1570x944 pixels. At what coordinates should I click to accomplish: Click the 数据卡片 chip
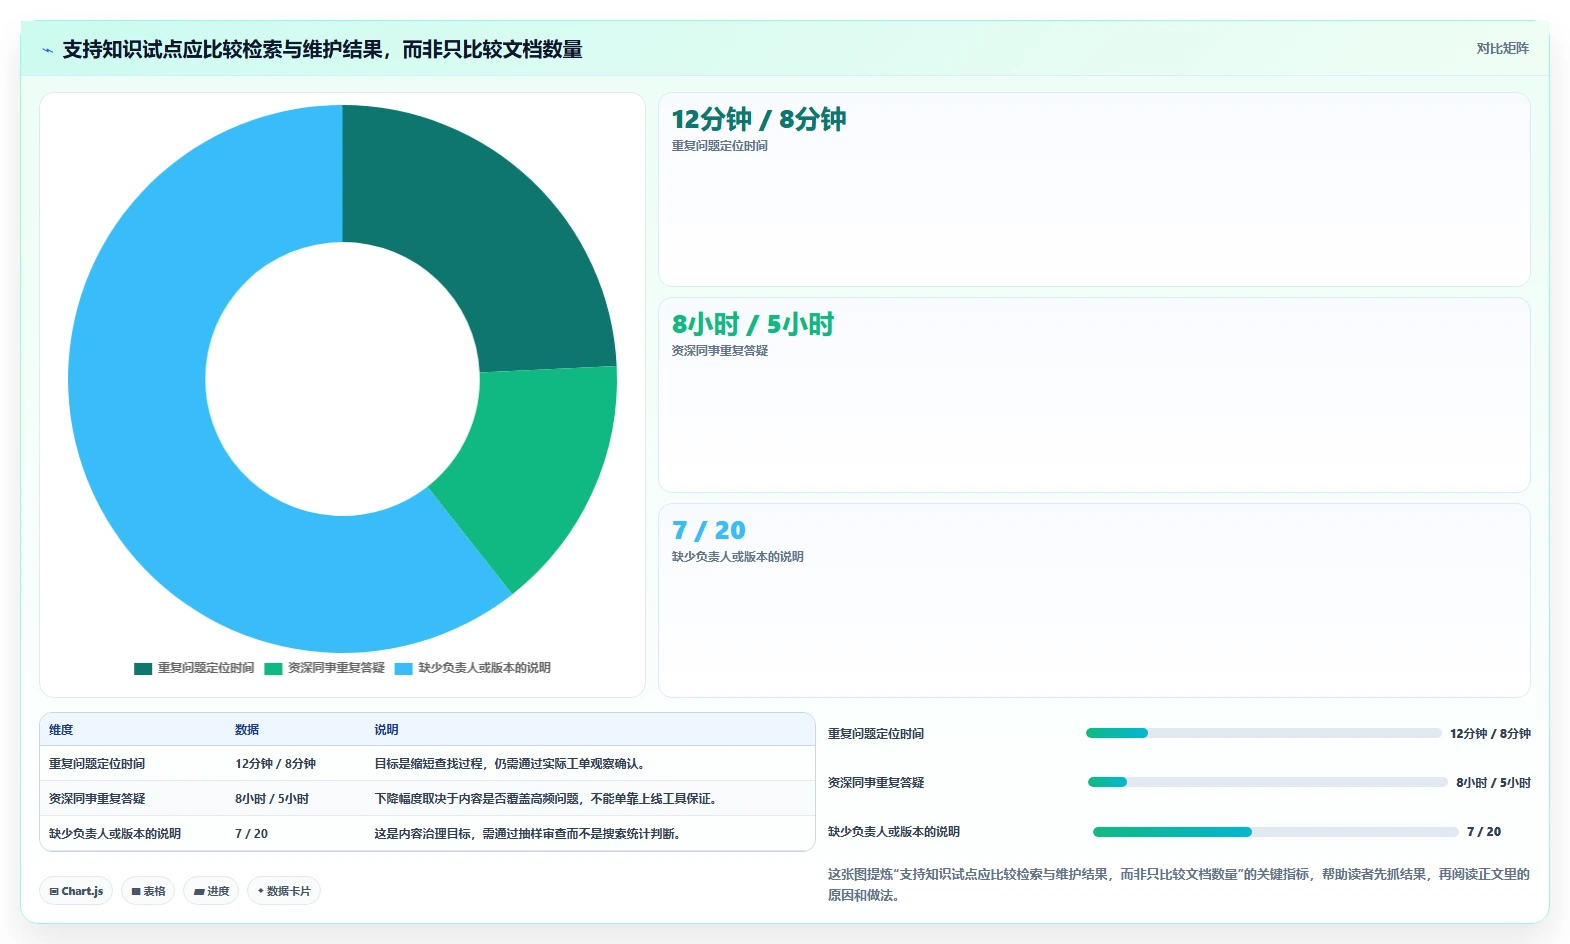point(284,891)
